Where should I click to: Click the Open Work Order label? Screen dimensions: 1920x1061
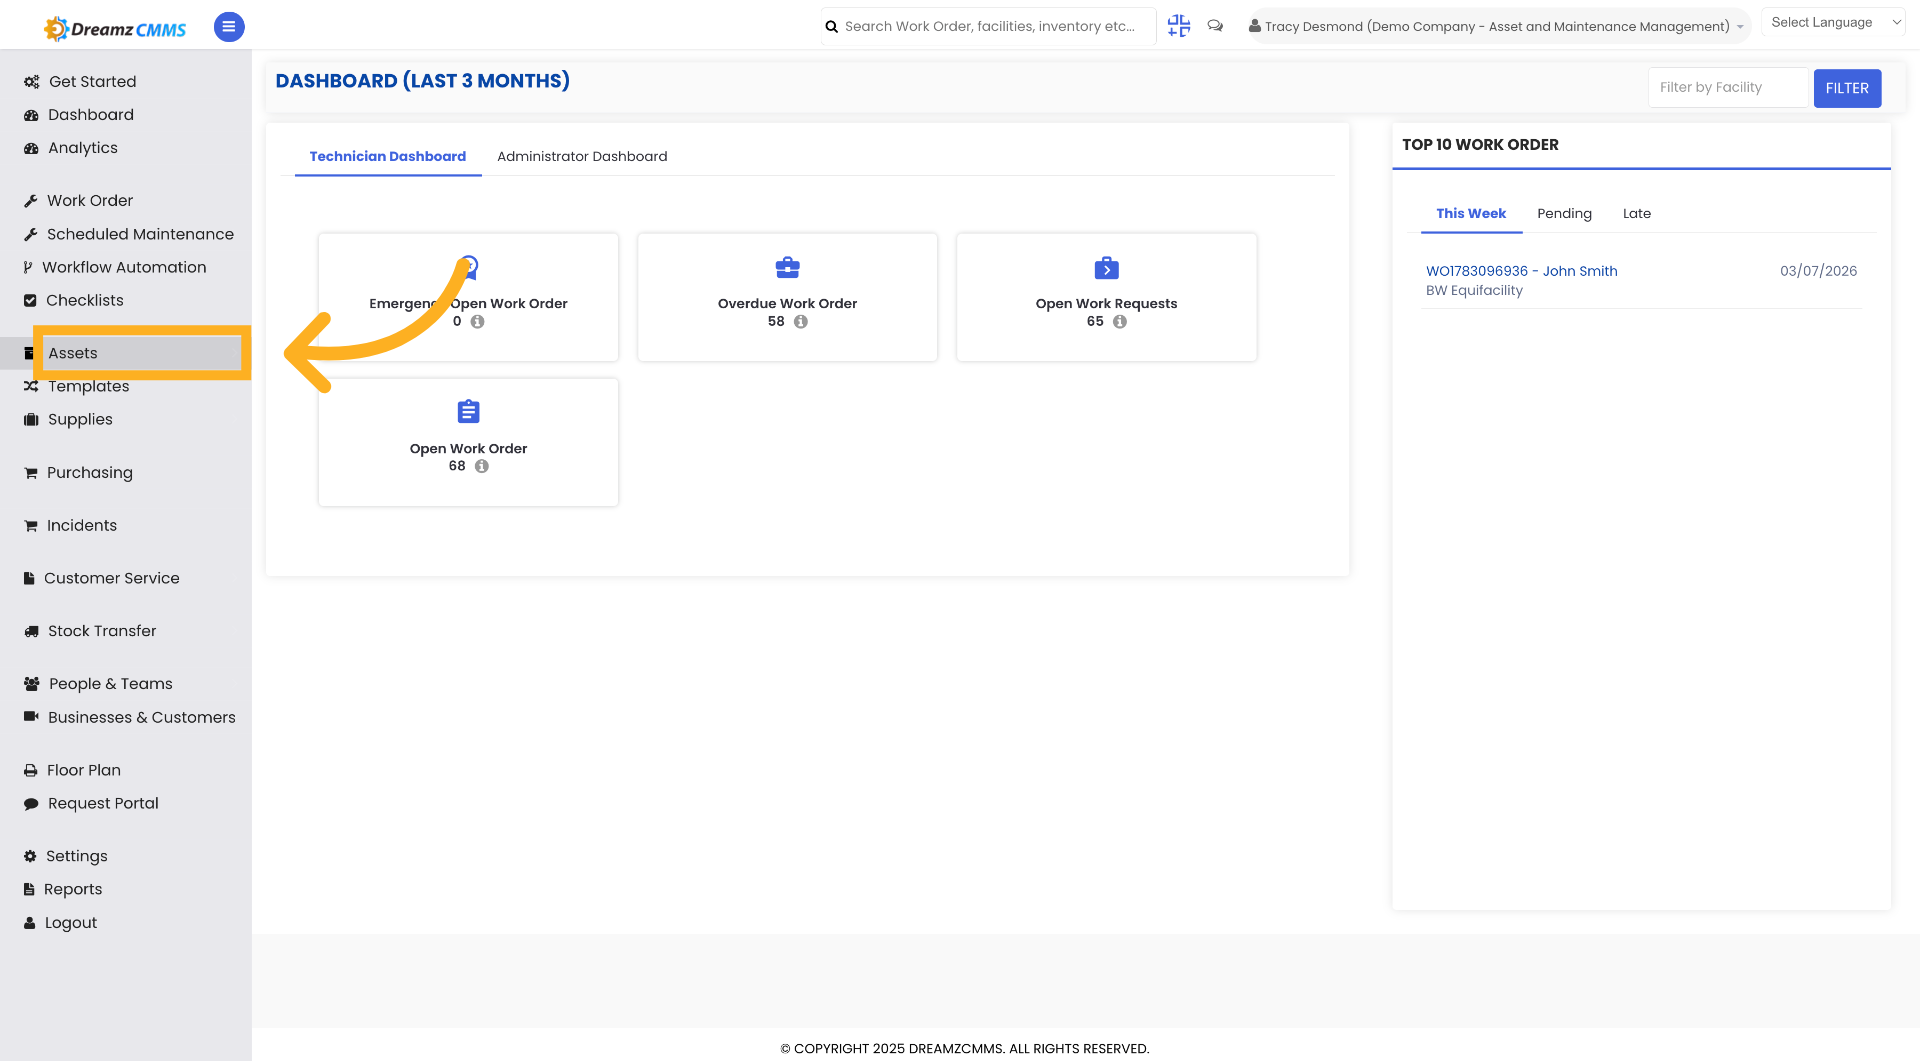pyautogui.click(x=468, y=449)
